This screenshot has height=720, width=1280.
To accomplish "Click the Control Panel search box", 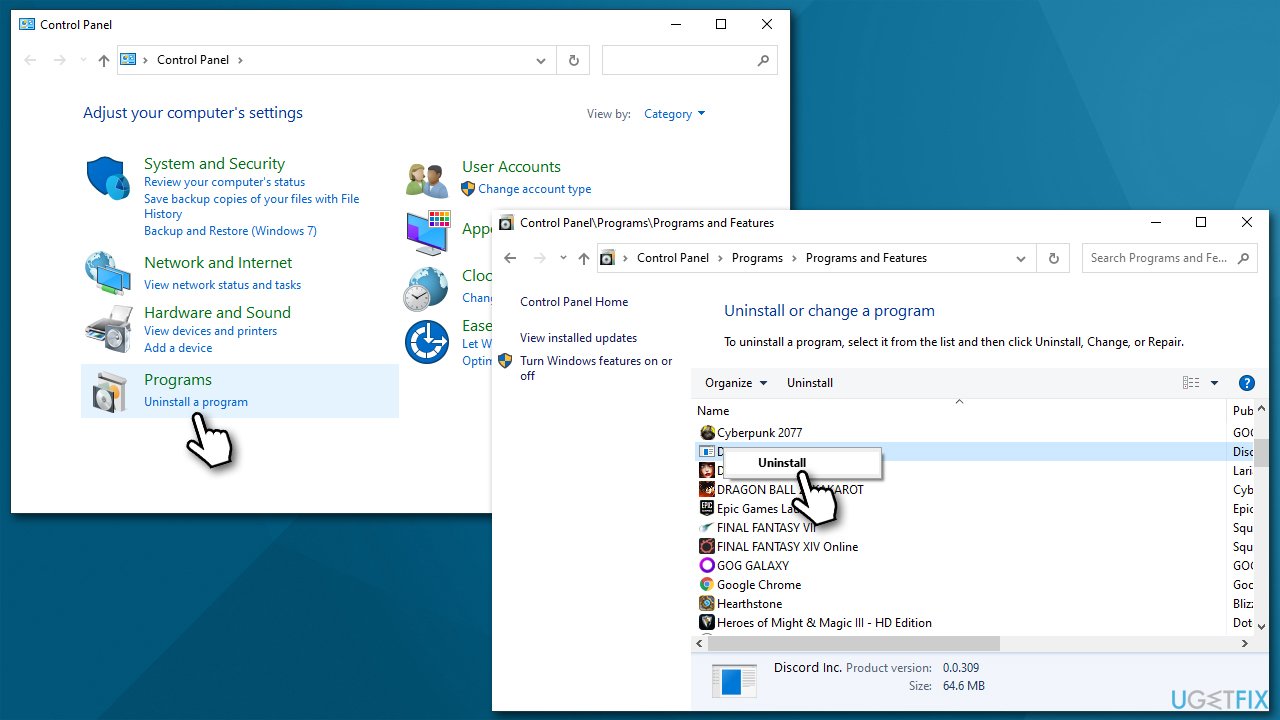I will tap(689, 60).
